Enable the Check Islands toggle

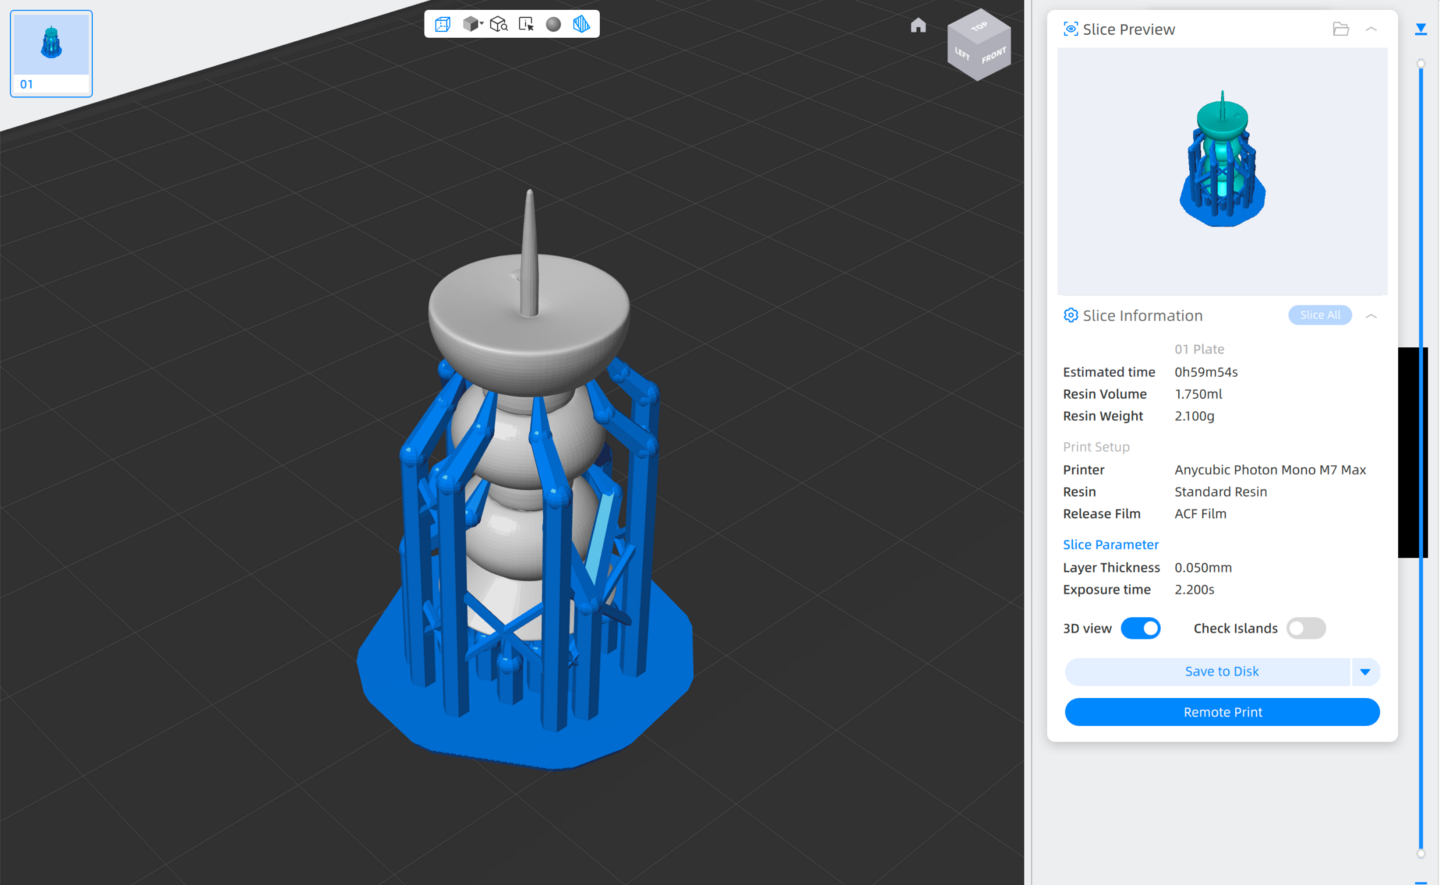pyautogui.click(x=1305, y=628)
